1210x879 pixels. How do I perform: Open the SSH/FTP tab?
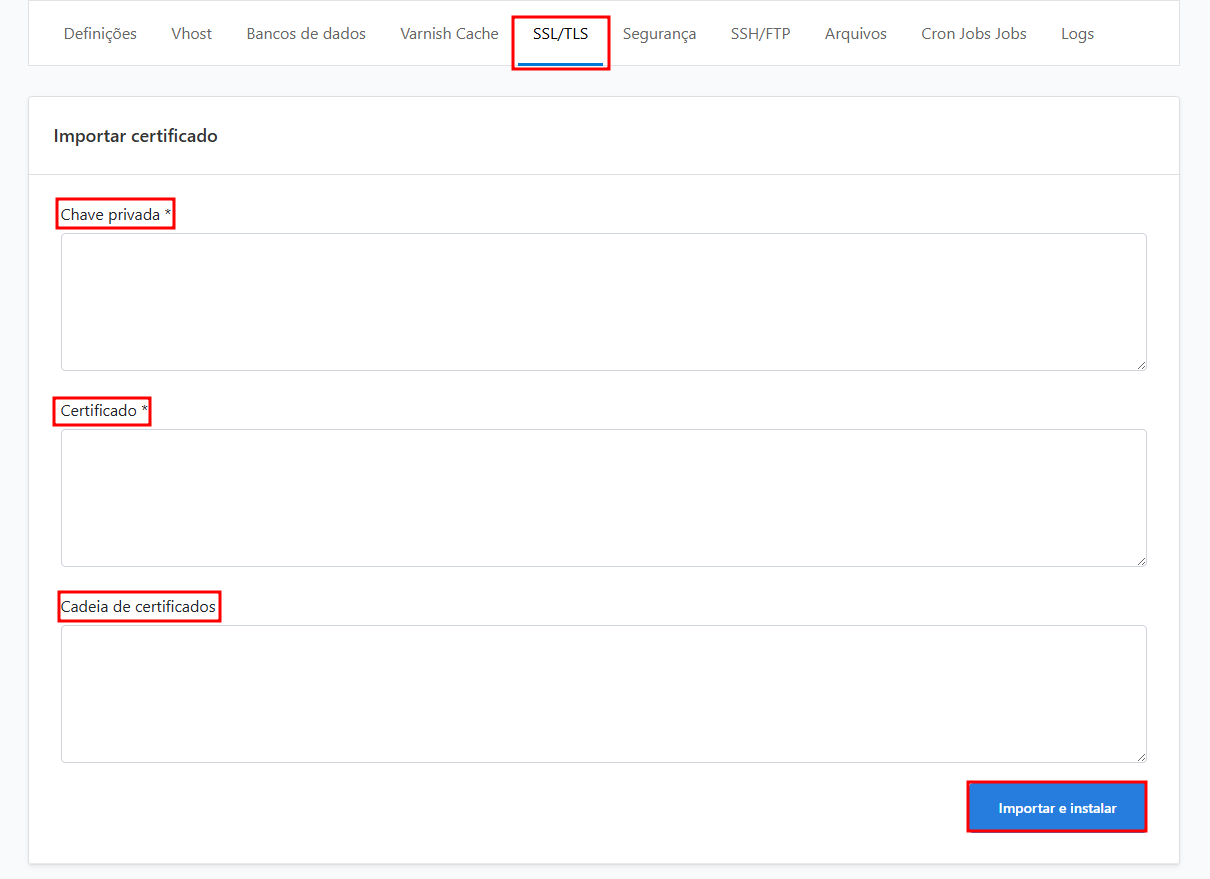(760, 34)
